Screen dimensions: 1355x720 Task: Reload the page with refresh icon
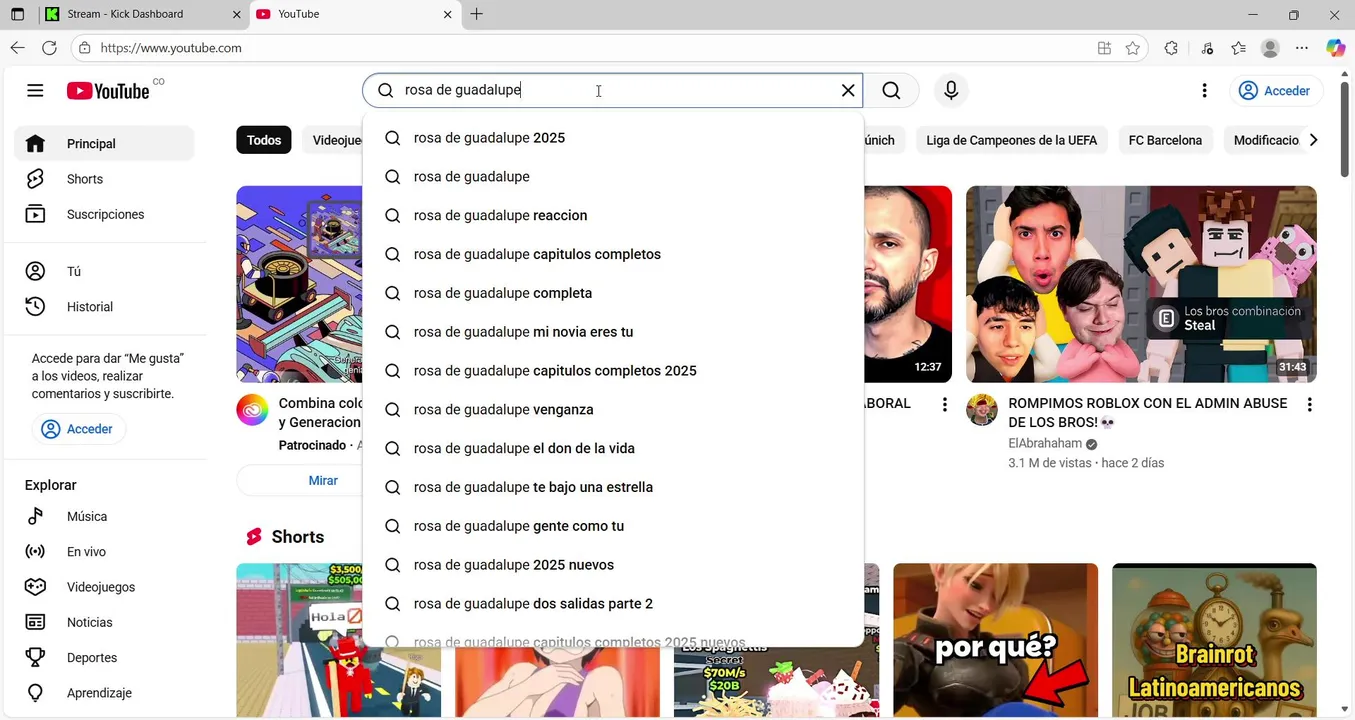[49, 48]
